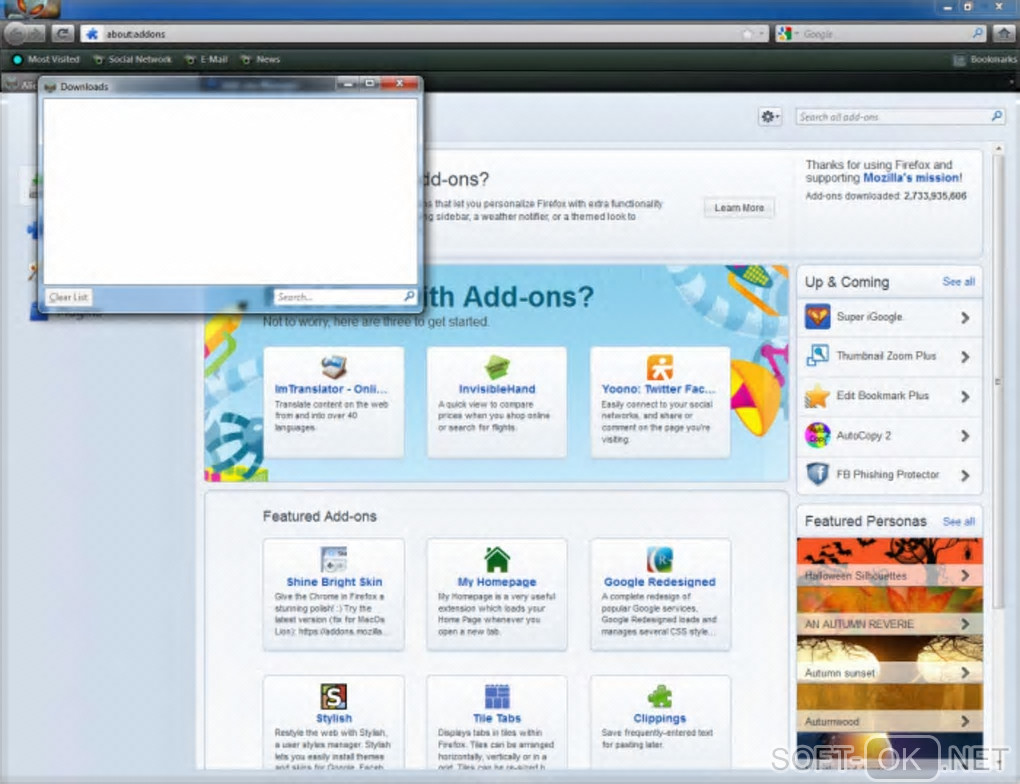
Task: Click the ImTranslator add-on icon
Action: point(334,367)
